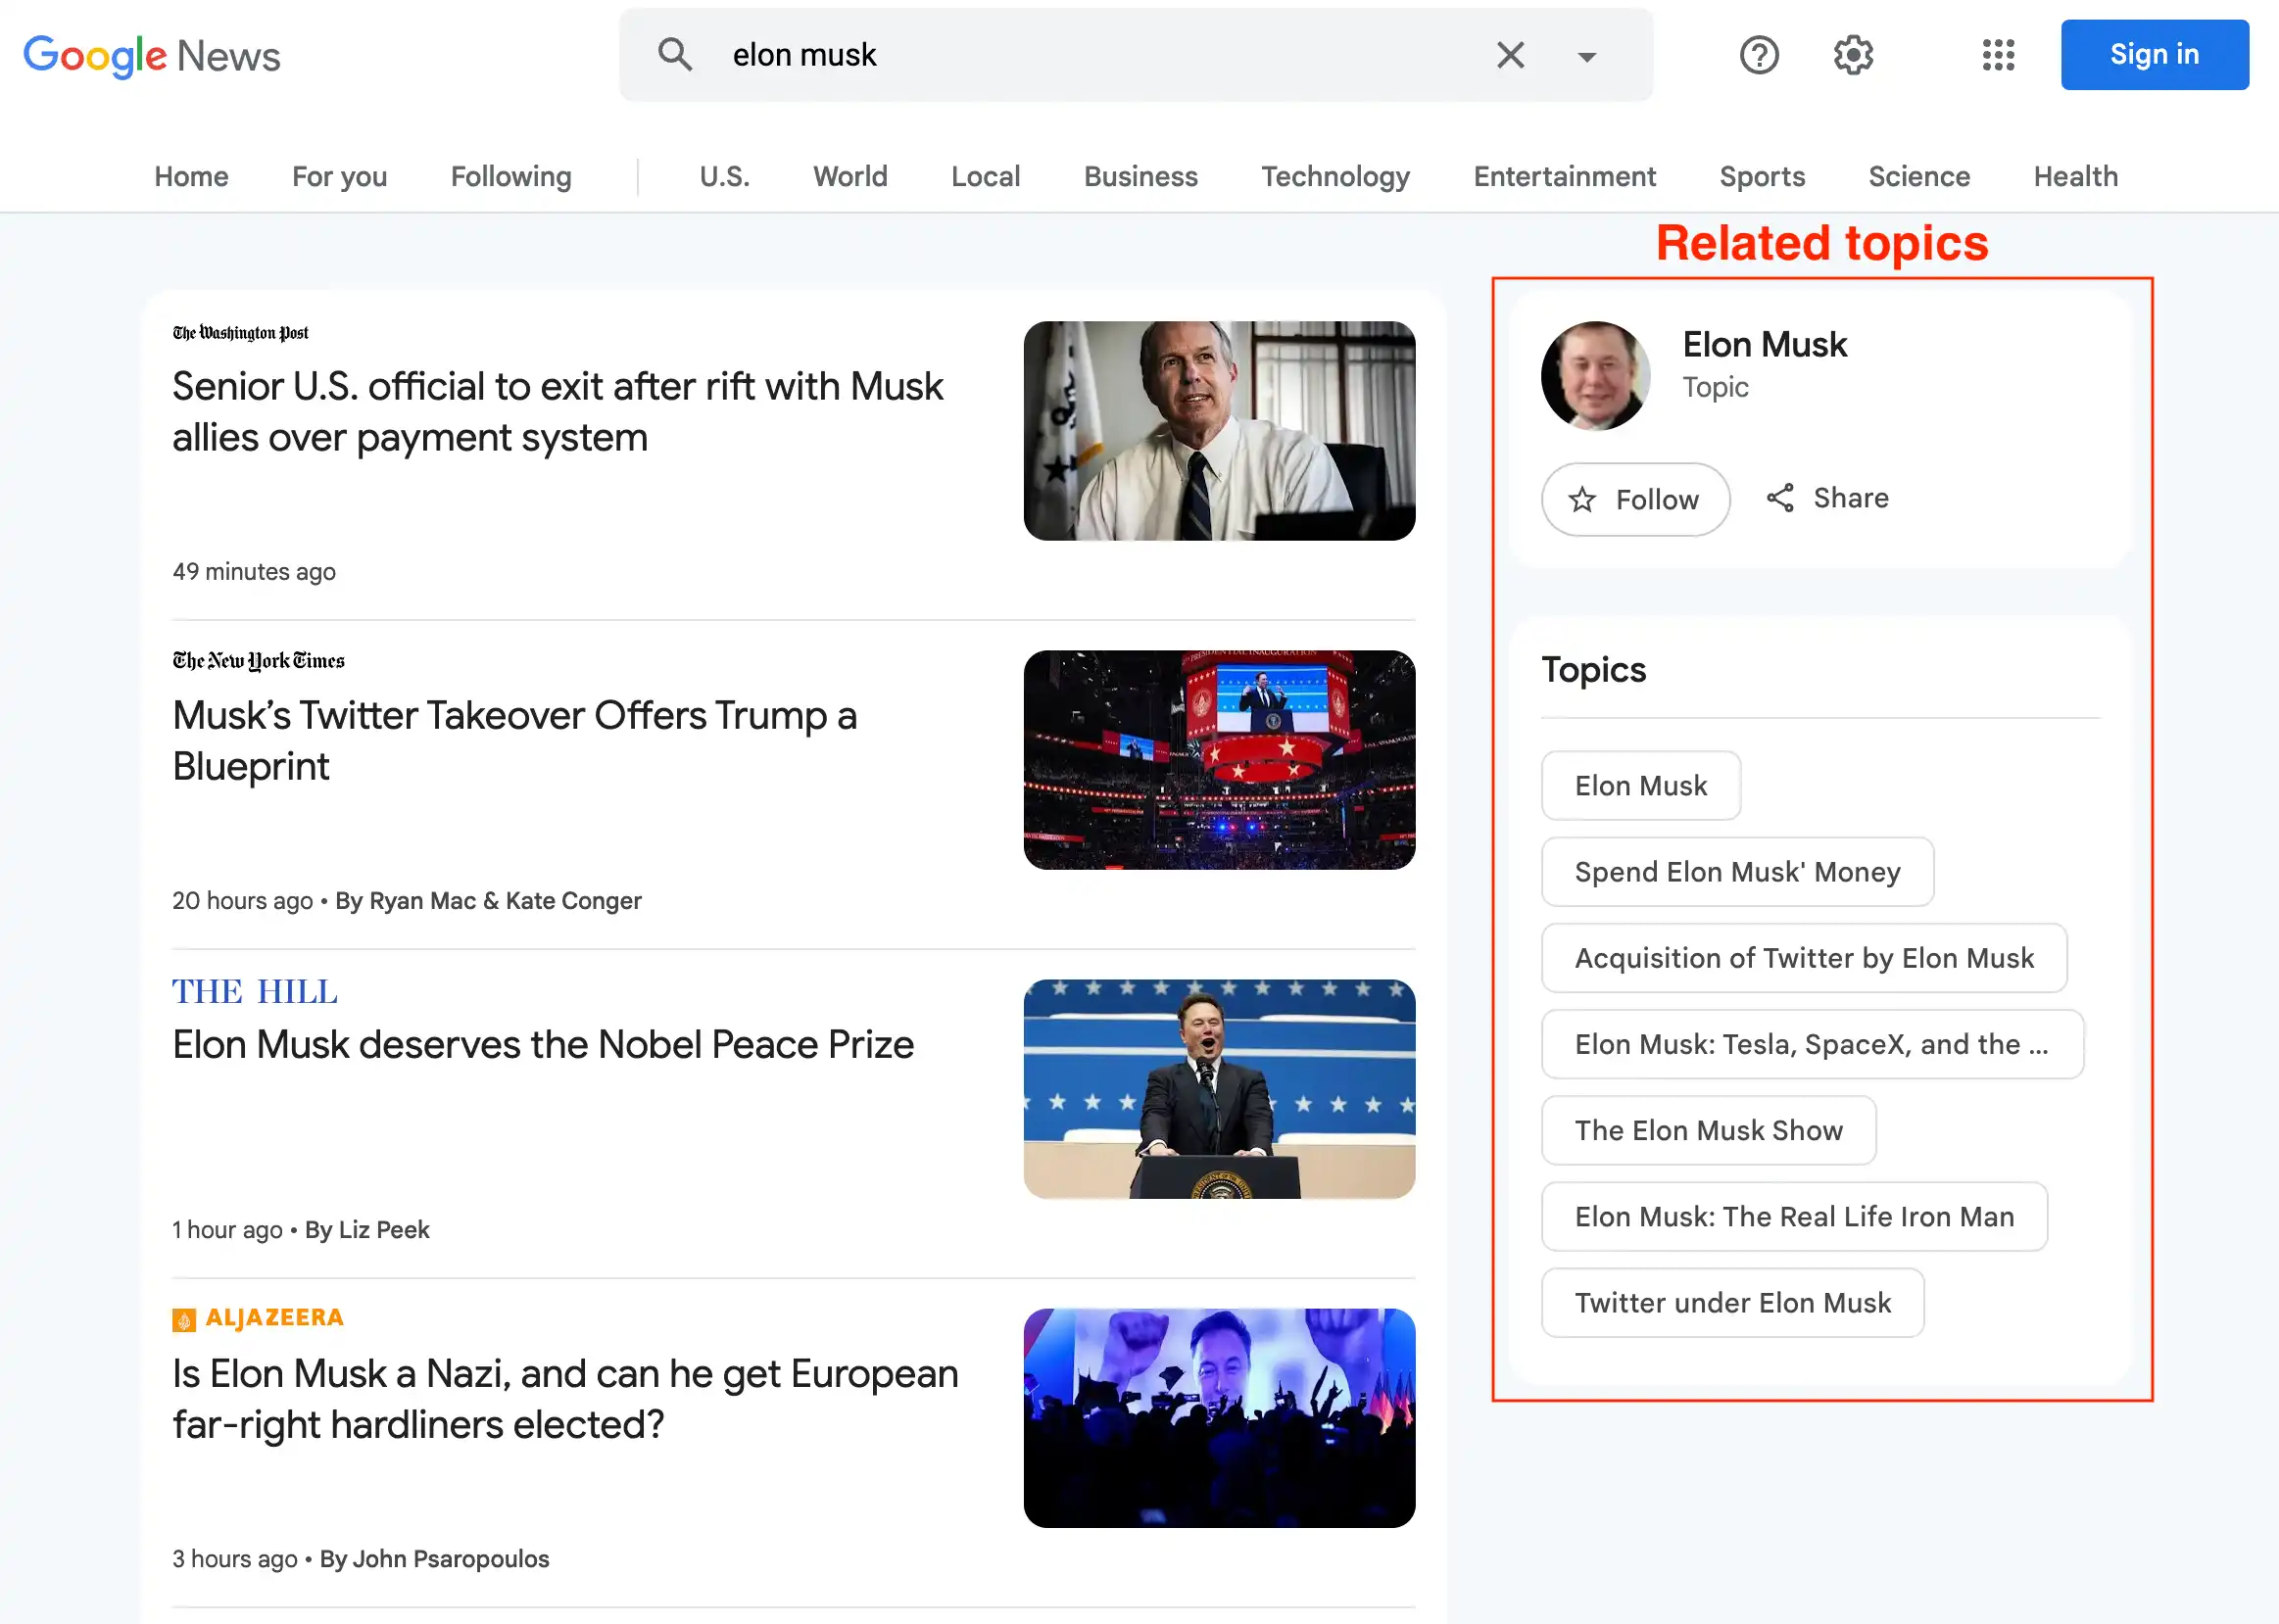This screenshot has height=1624, width=2279.
Task: Select the Technology tab
Action: pos(1335,177)
